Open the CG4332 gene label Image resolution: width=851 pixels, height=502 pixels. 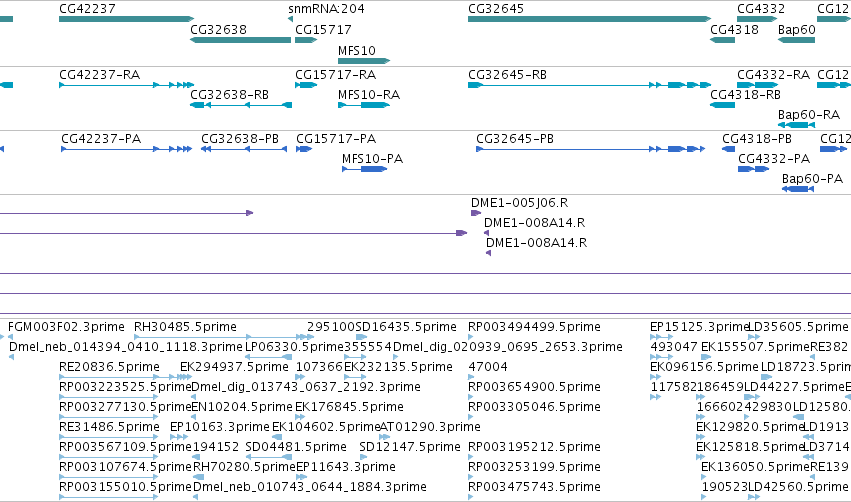click(x=761, y=9)
